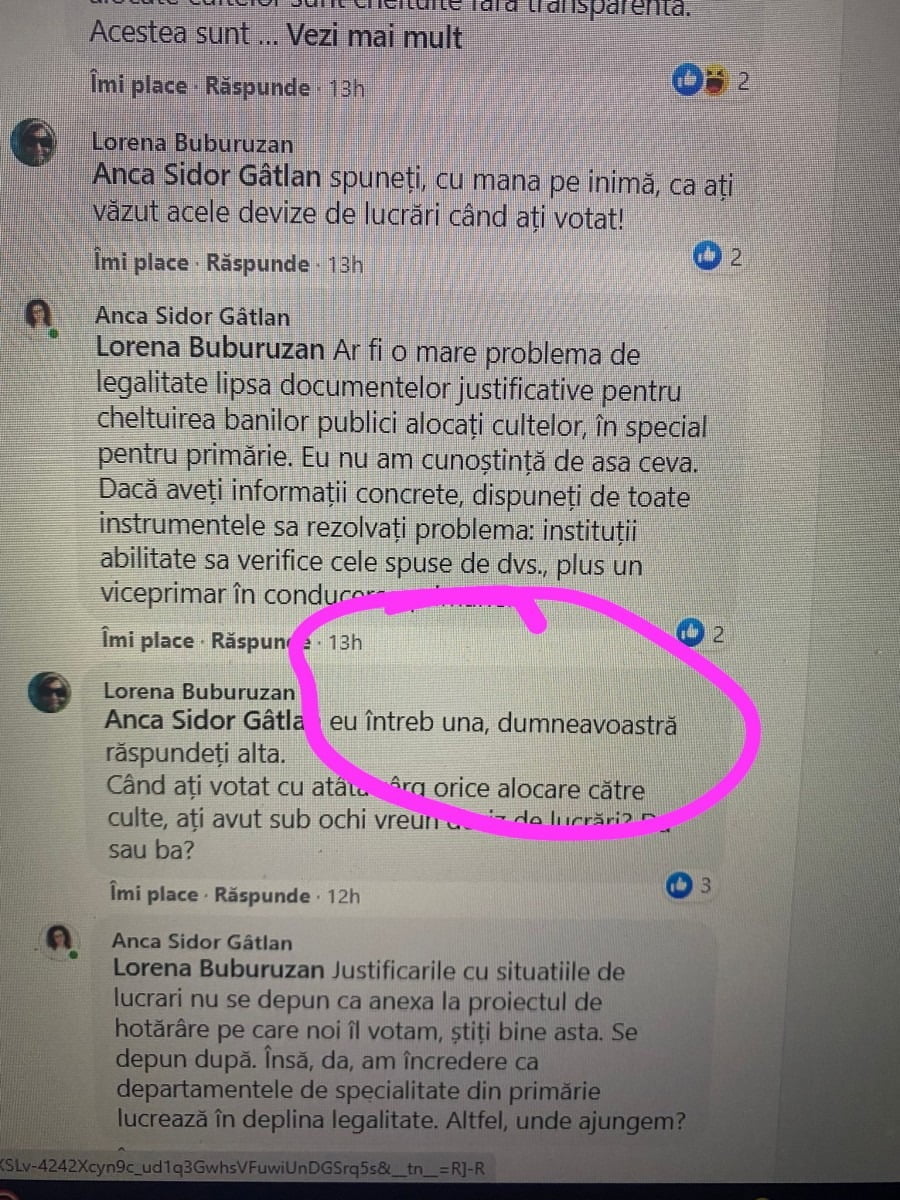Click bold Lorena Buburuzan mention in Anca's reply
The width and height of the screenshot is (900, 1200).
[x=210, y=352]
